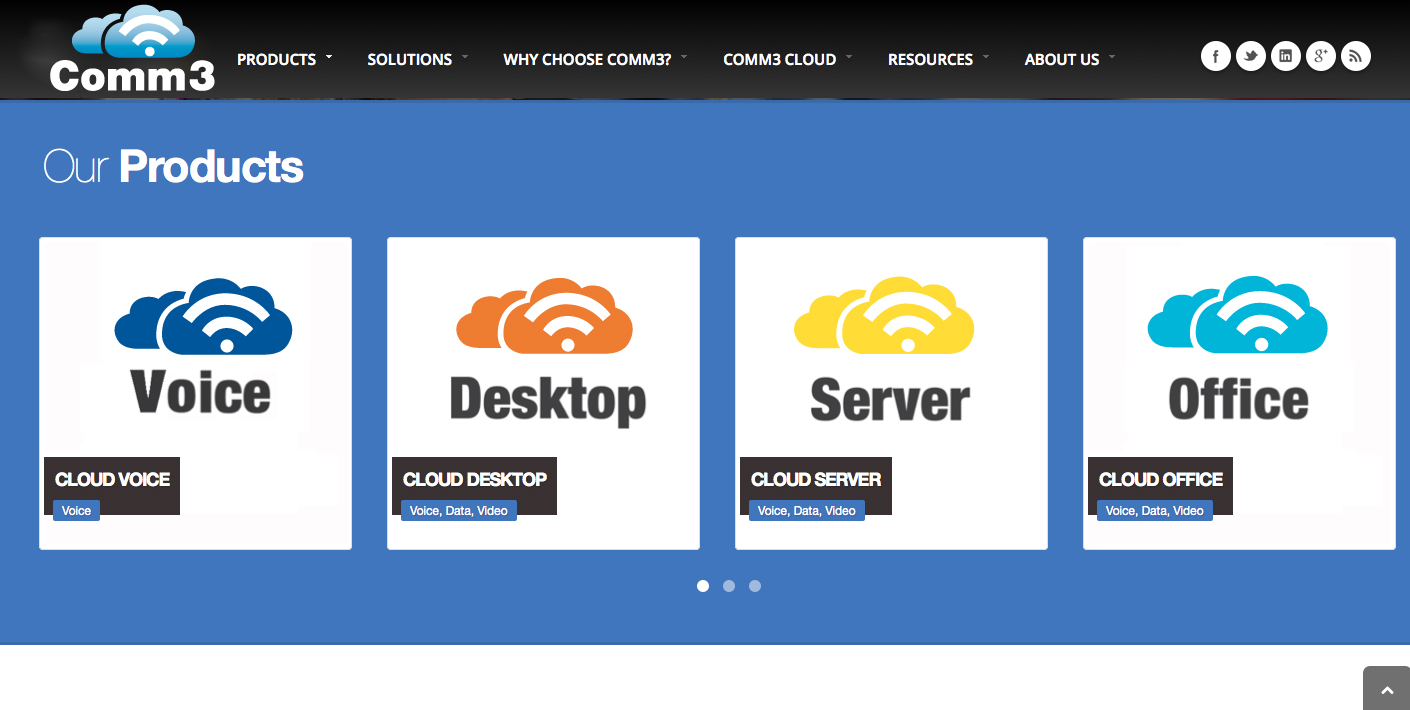1410x710 pixels.
Task: Click the Voice tag under Cloud Voice
Action: point(76,510)
